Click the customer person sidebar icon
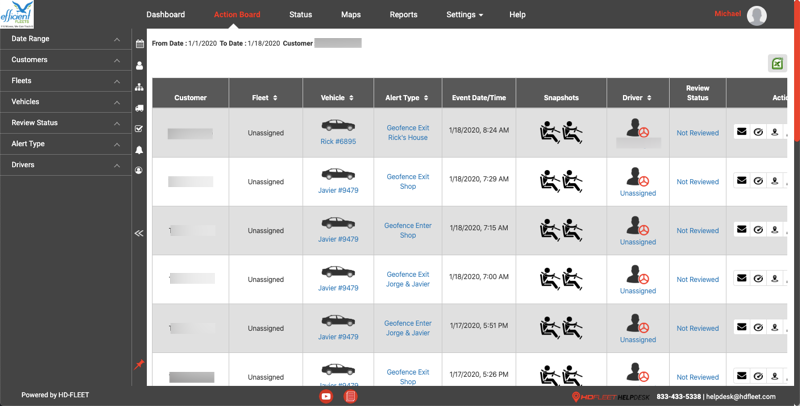This screenshot has height=406, width=800. pyautogui.click(x=139, y=65)
